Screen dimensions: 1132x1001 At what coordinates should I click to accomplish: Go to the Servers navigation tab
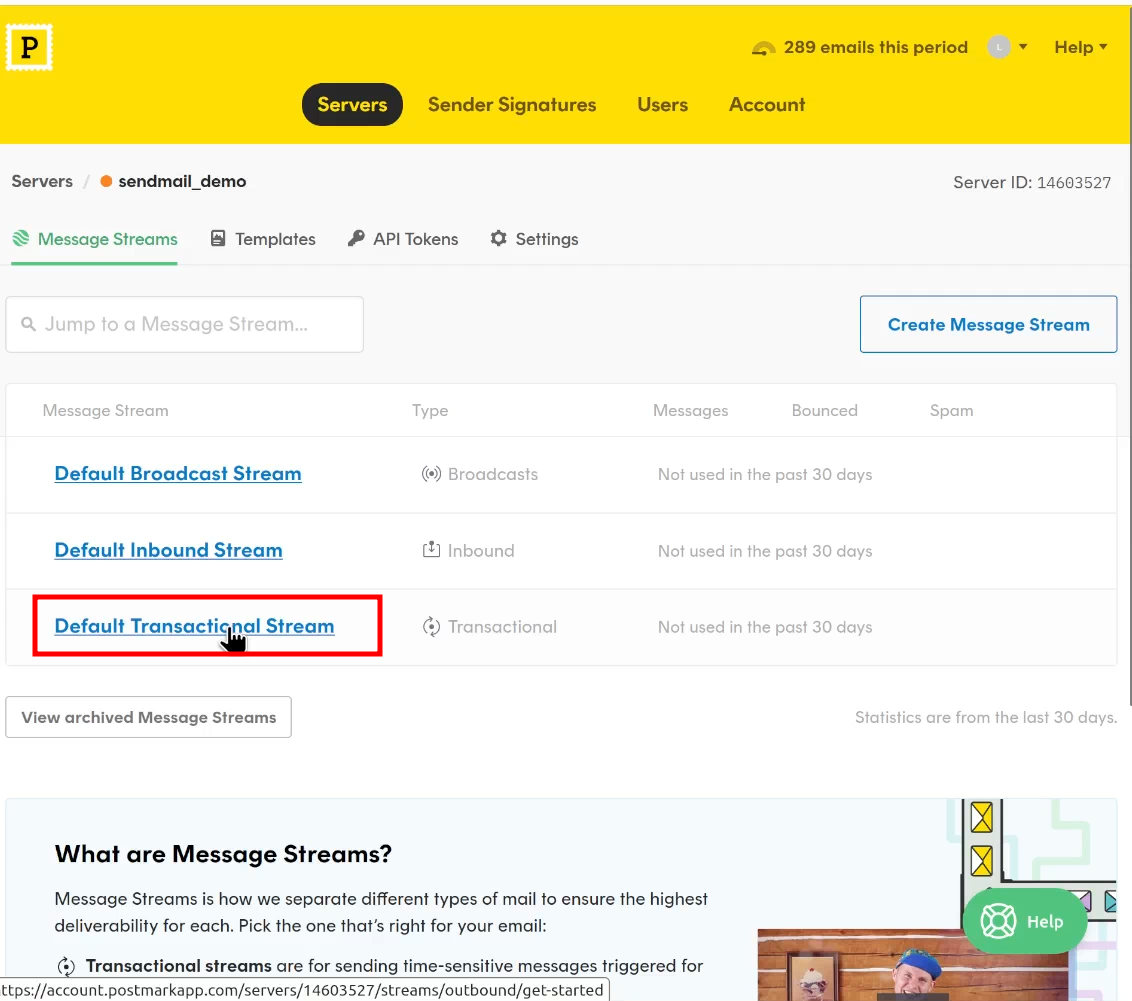pos(352,105)
